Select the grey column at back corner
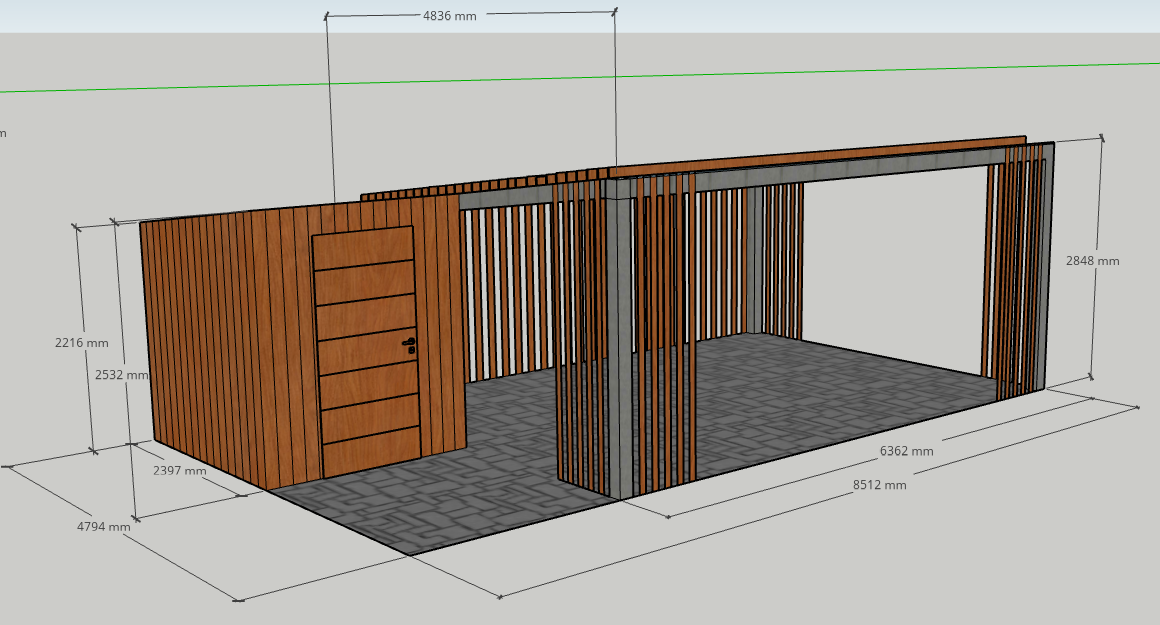The image size is (1160, 625). point(755,260)
